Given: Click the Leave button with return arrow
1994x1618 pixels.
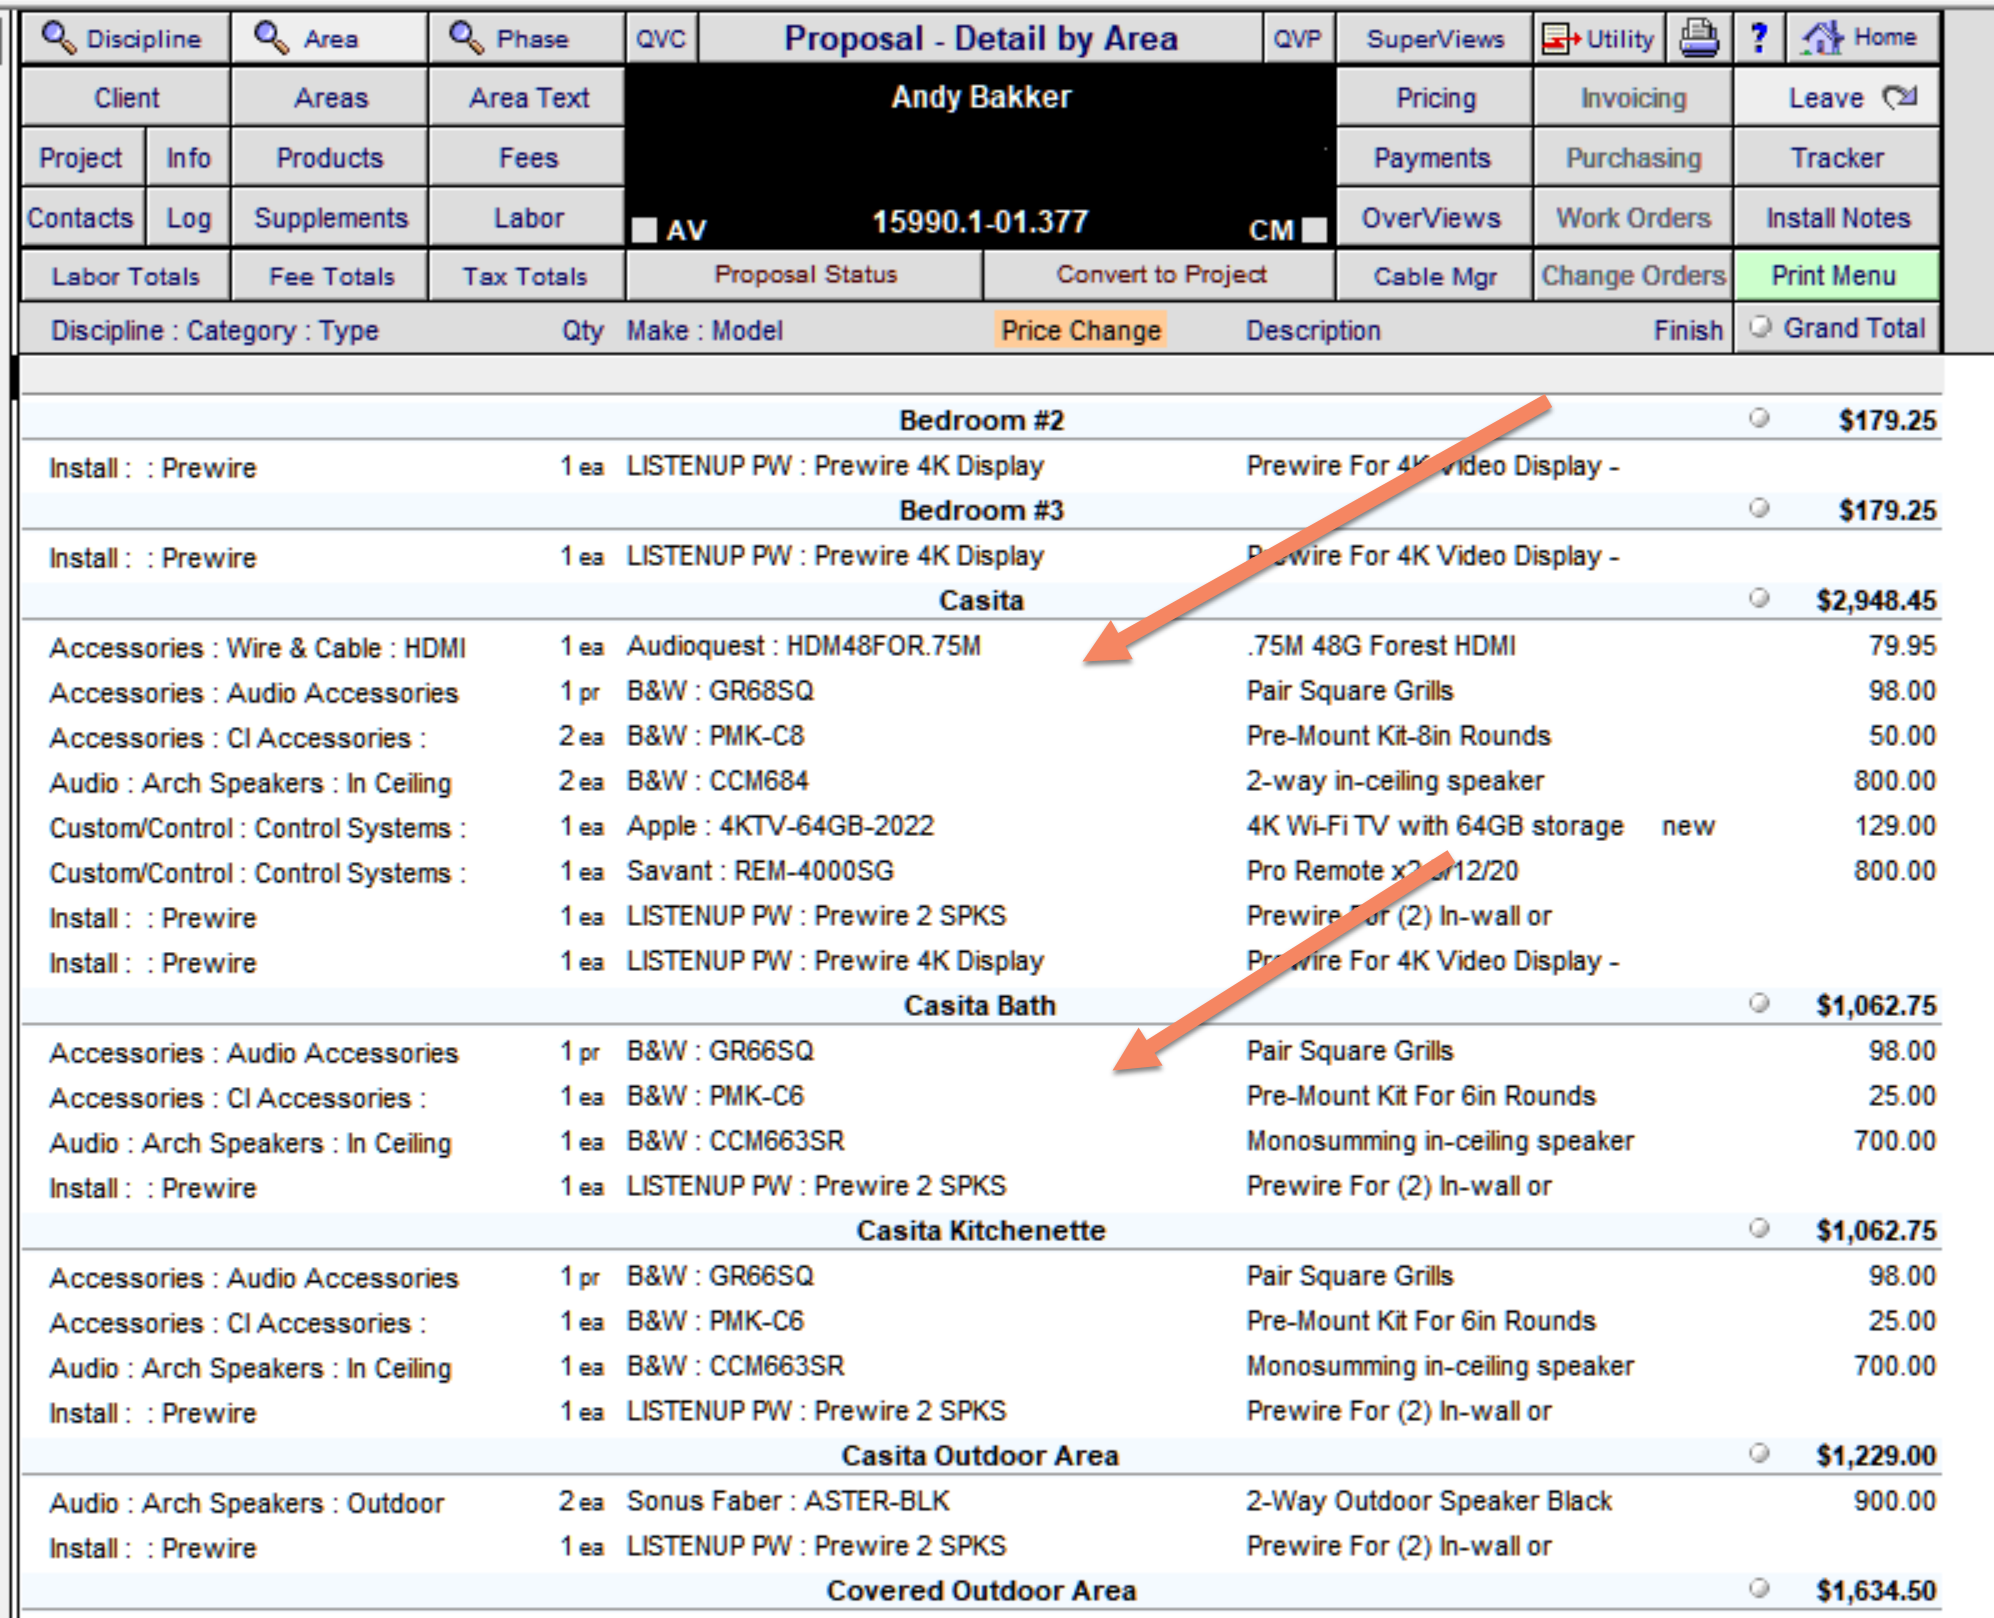Looking at the screenshot, I should point(1837,98).
